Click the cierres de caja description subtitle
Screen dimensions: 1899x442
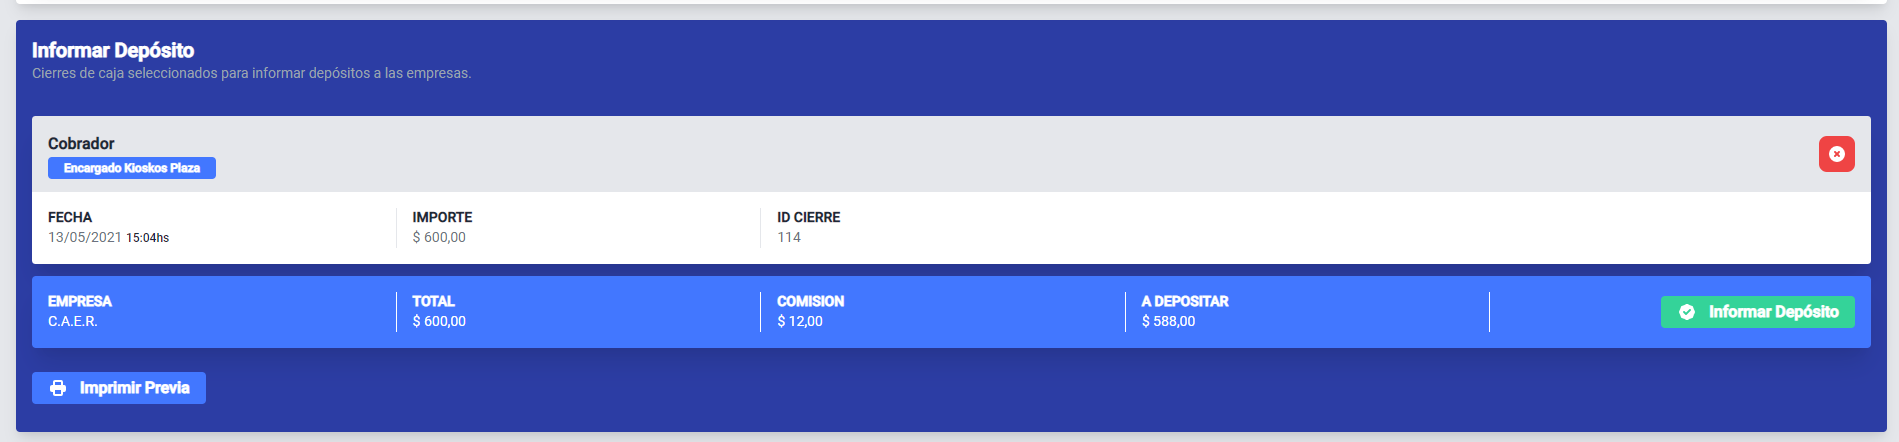(x=251, y=73)
